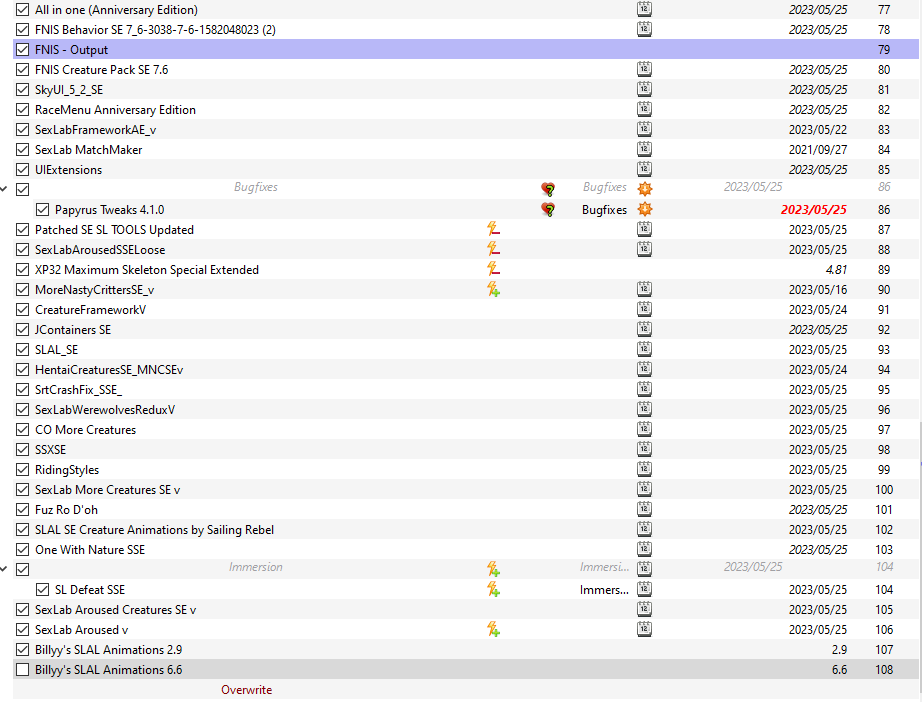
Task: Select CO More Creatures mod name
Action: (x=85, y=430)
